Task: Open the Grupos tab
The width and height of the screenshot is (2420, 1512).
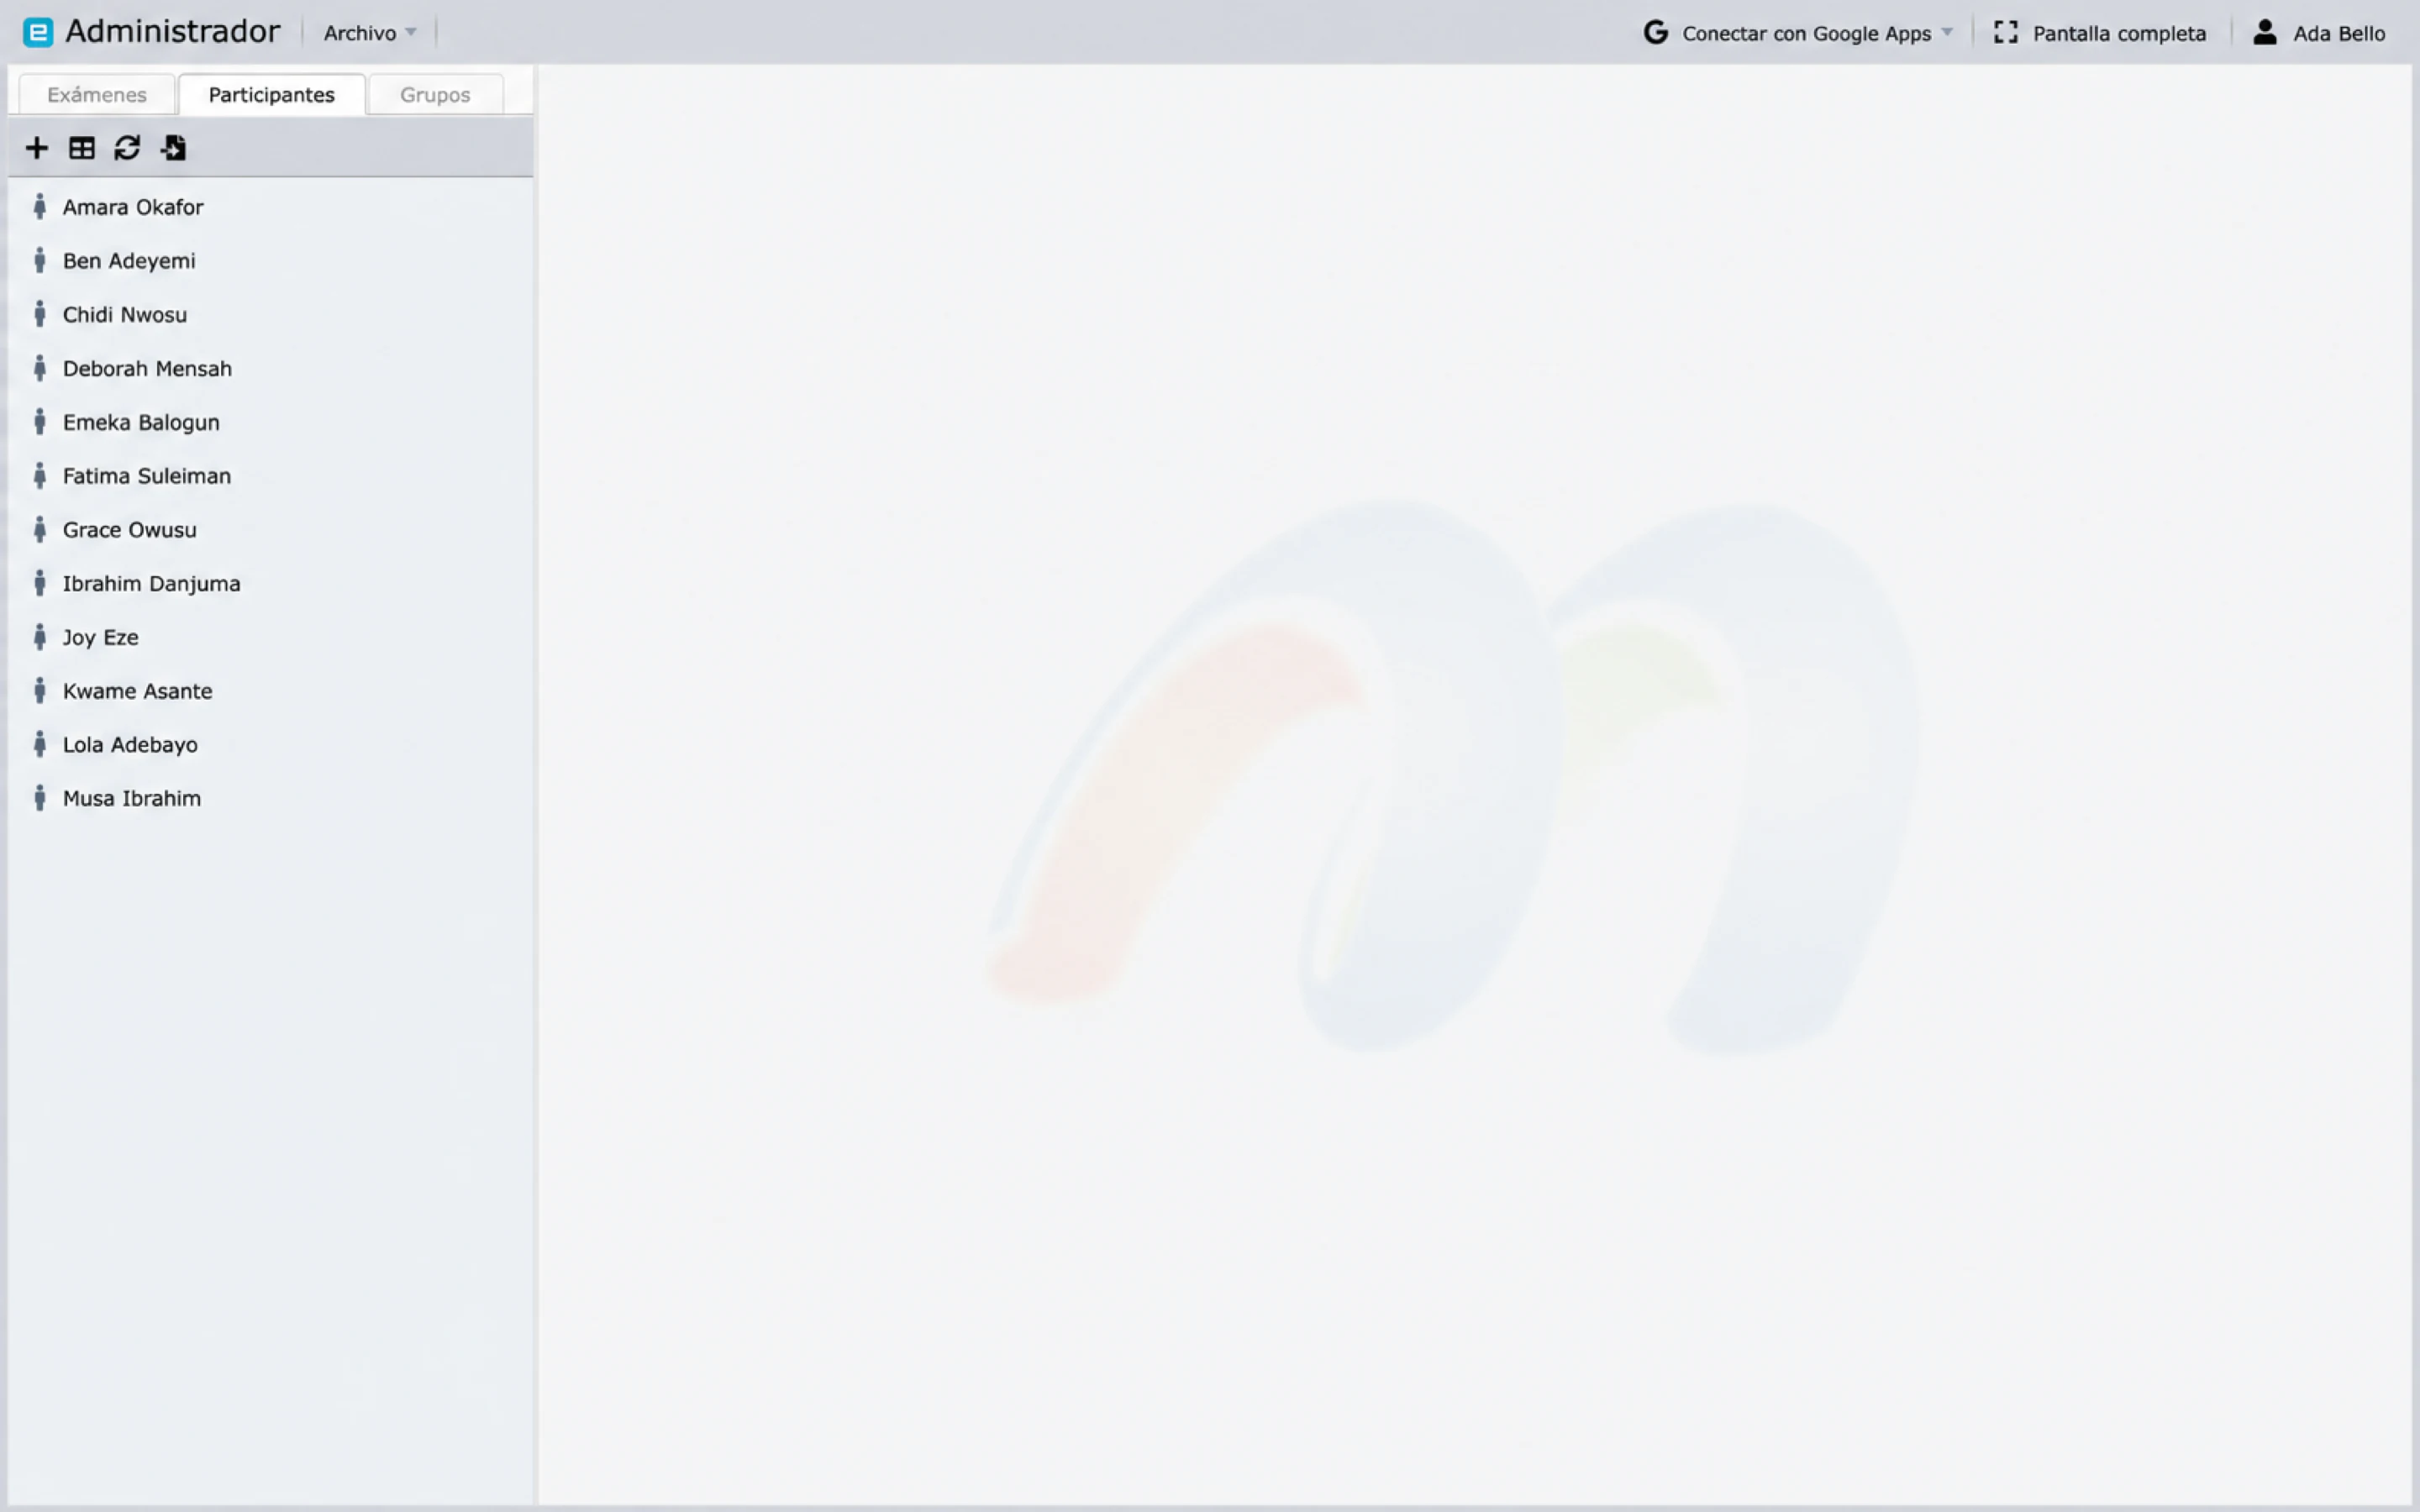Action: coord(435,94)
